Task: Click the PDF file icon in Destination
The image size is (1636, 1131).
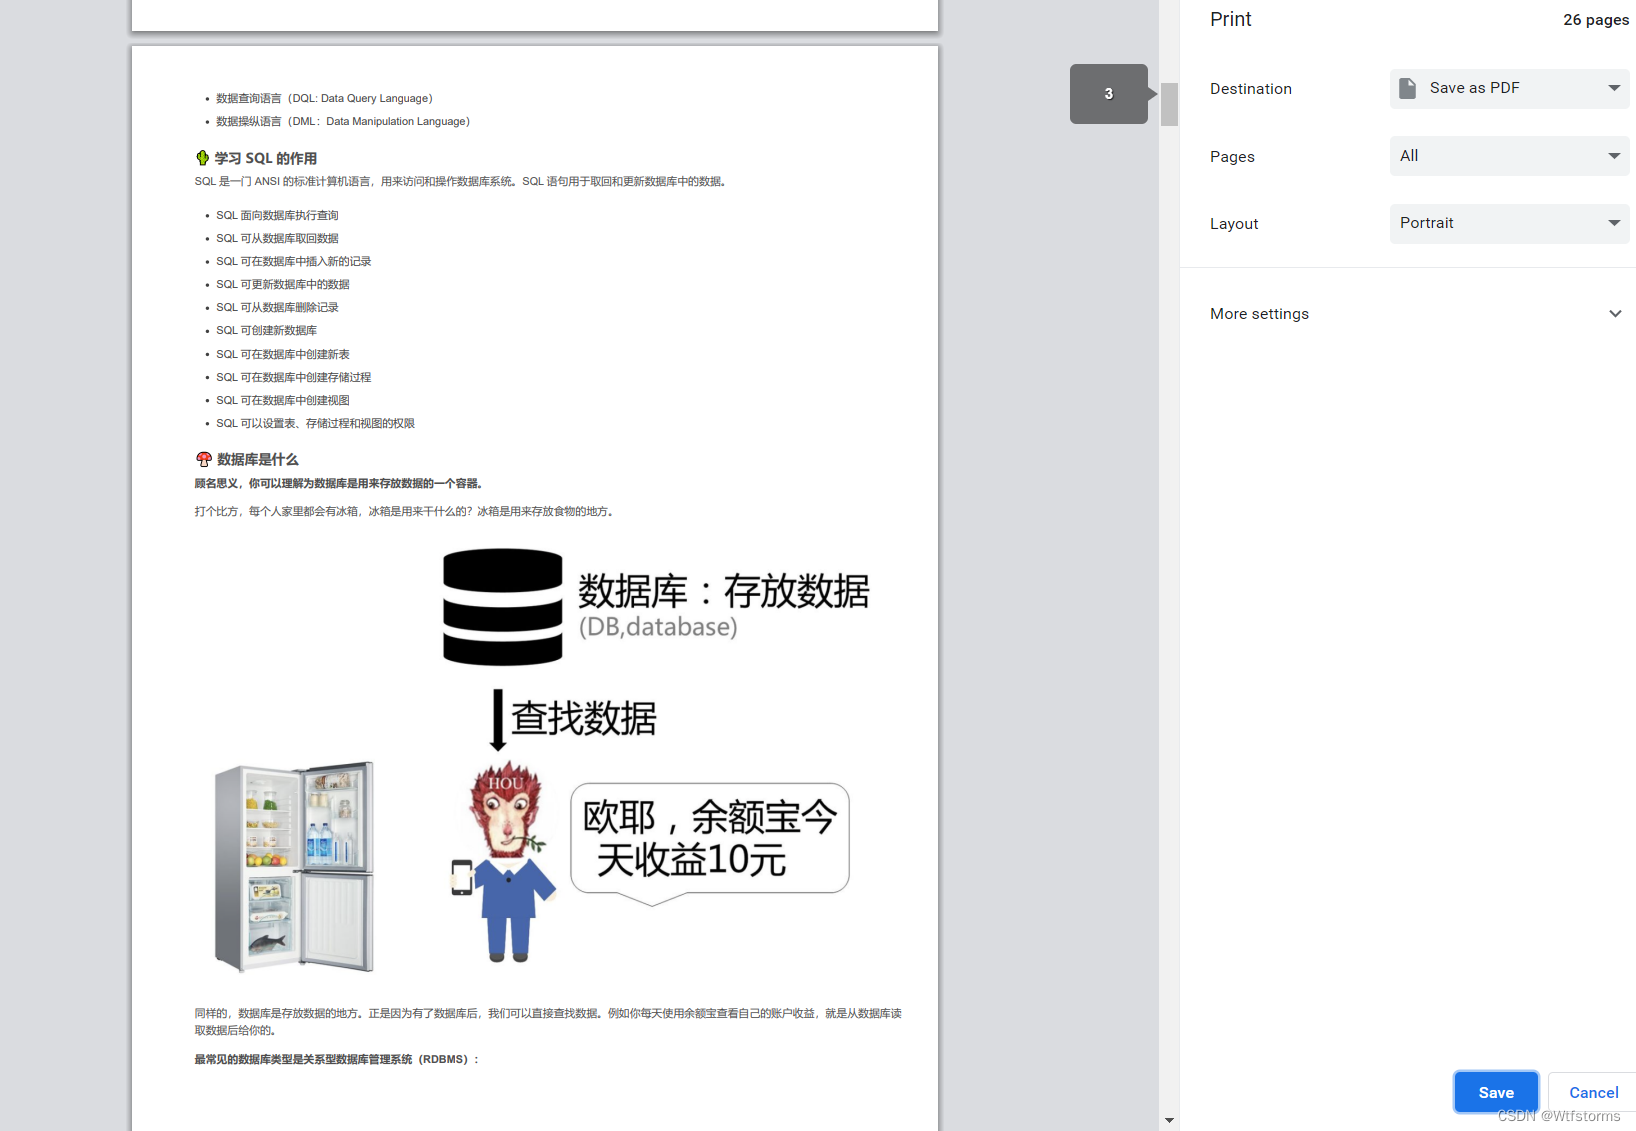Action: click(x=1407, y=88)
